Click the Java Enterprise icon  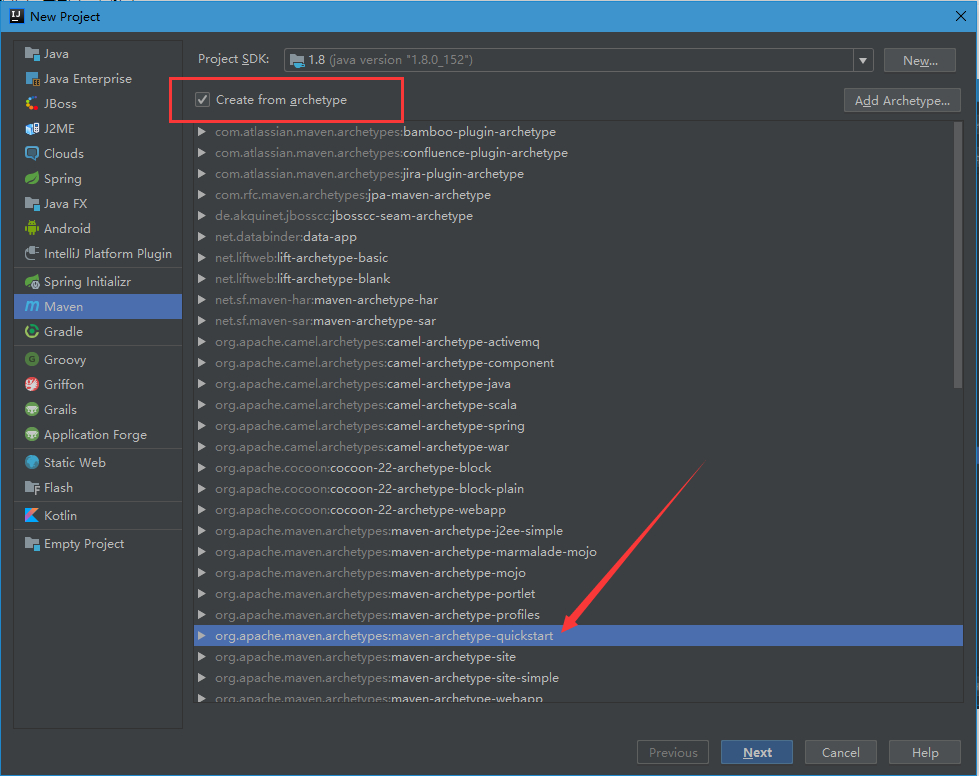click(32, 79)
